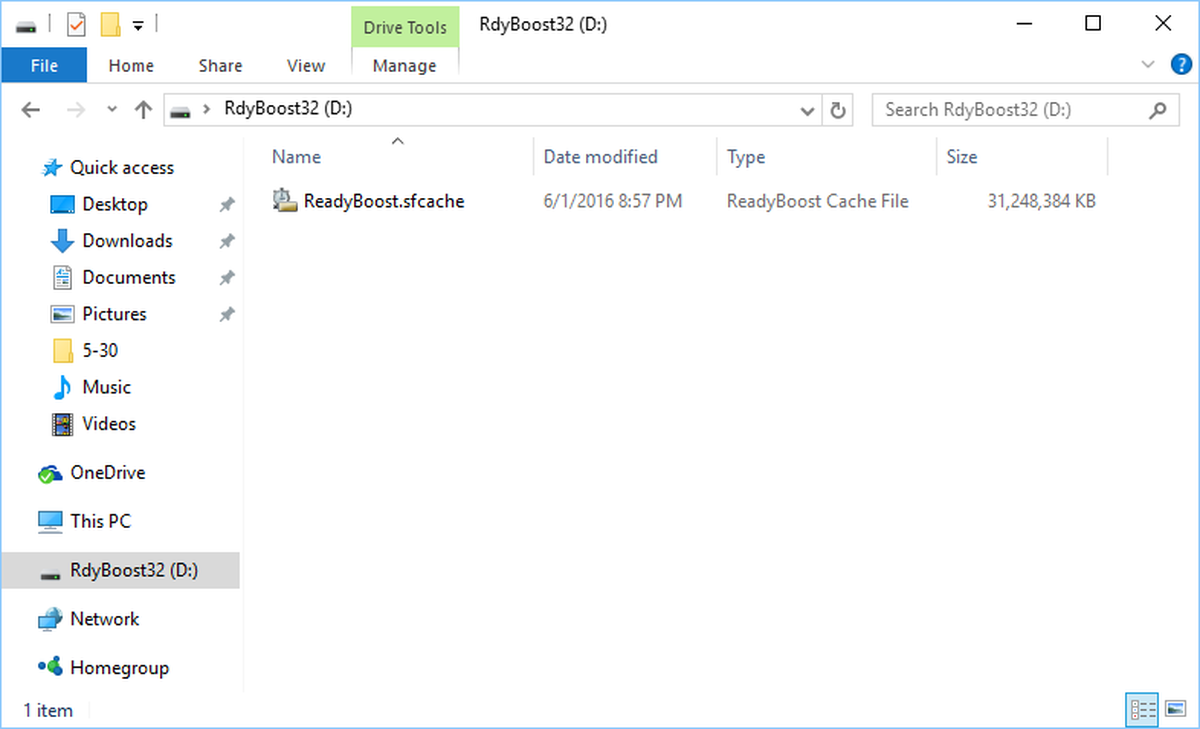Refresh the folder with the refresh icon
Screen dimensions: 1200x729
coord(838,110)
